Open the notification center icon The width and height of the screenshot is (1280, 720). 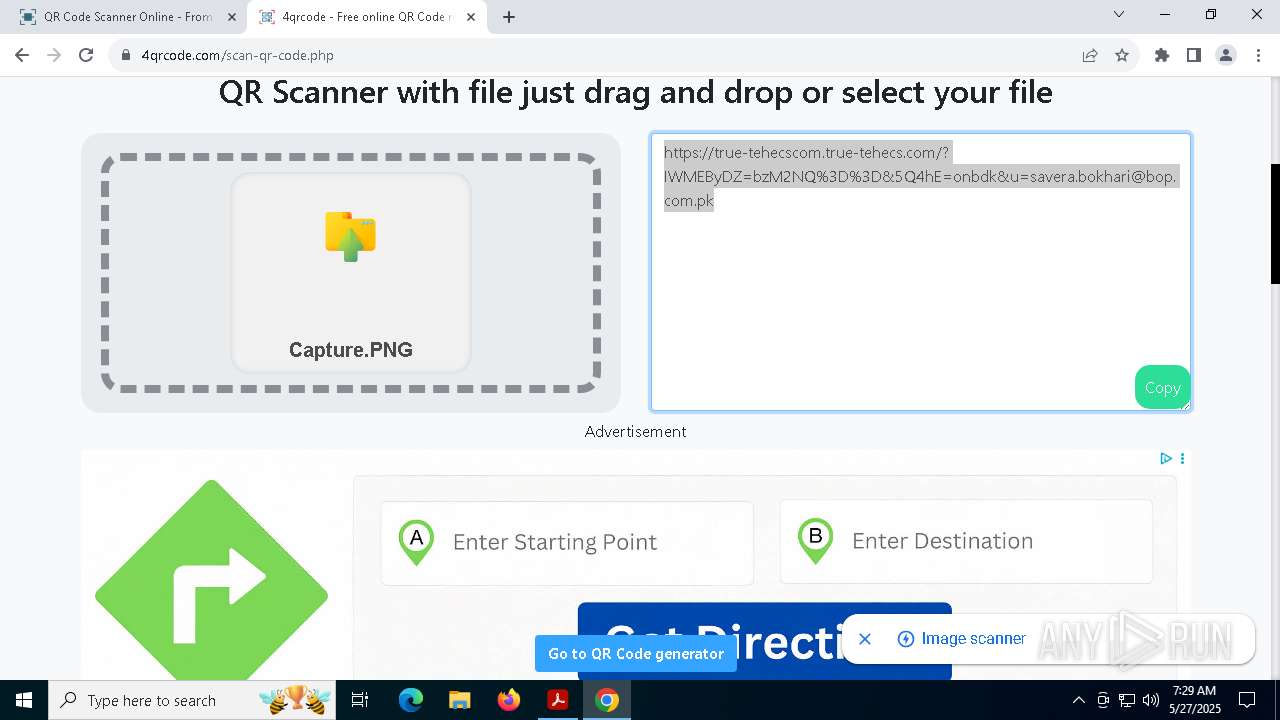(1247, 700)
